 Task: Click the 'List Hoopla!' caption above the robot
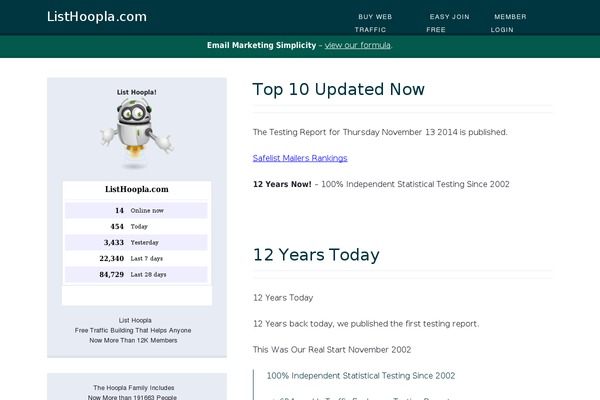point(137,93)
